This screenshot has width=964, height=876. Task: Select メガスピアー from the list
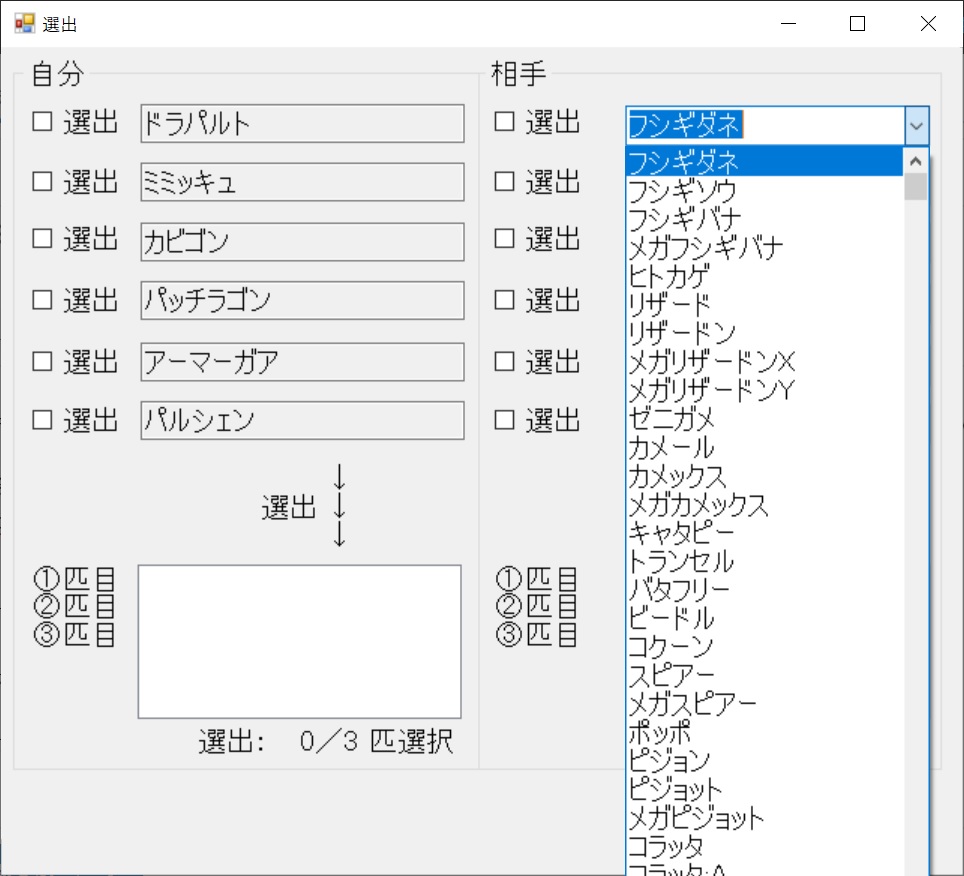tap(764, 705)
